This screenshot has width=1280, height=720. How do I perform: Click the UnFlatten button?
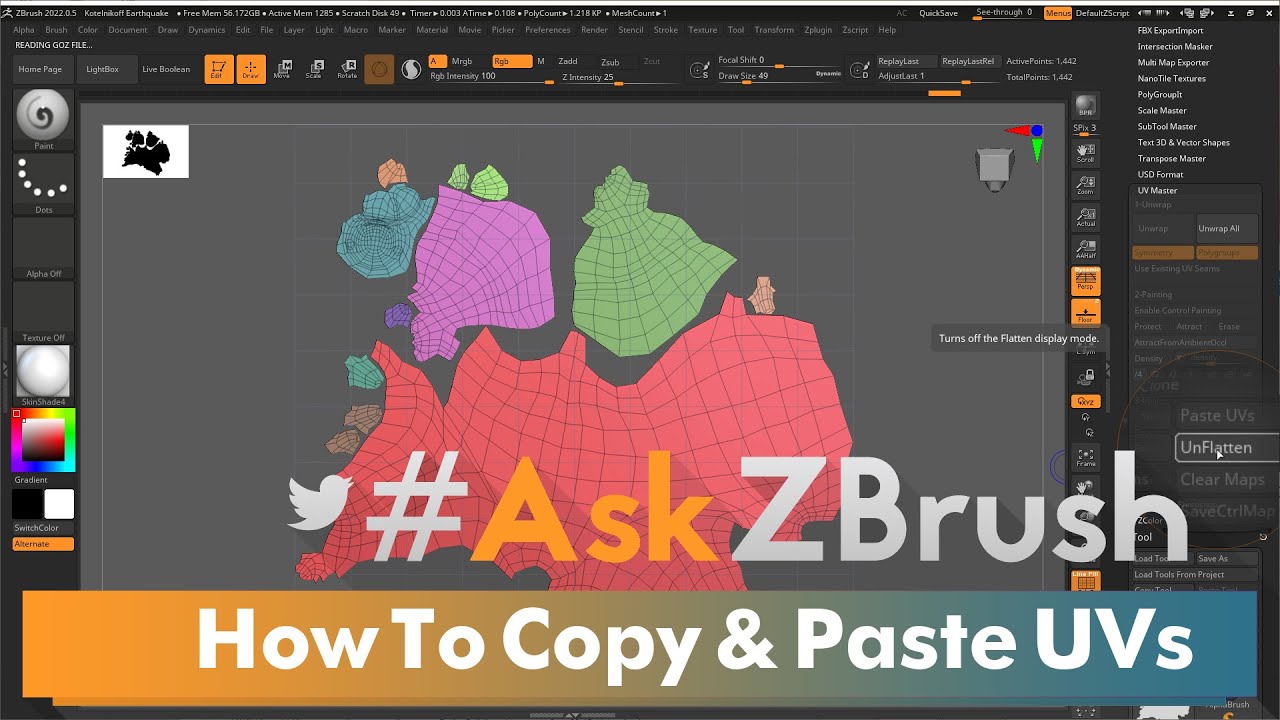tap(1227, 448)
